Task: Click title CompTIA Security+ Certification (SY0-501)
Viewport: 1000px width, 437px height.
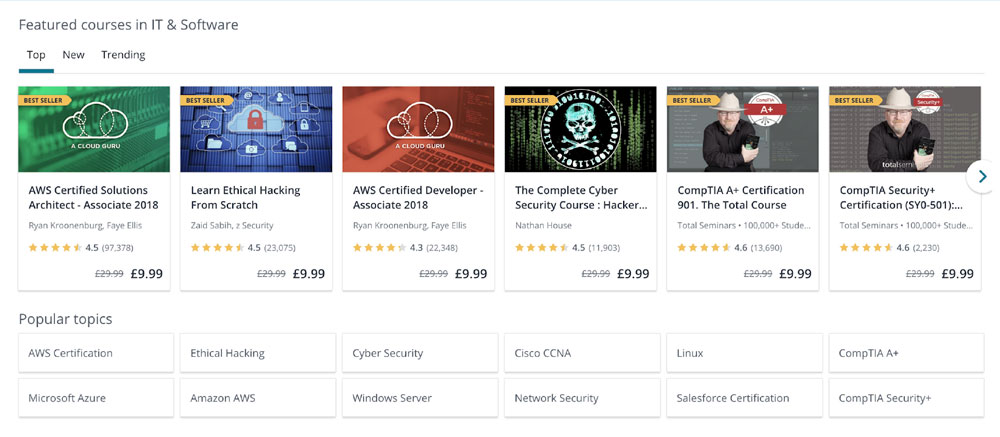Action: click(901, 198)
